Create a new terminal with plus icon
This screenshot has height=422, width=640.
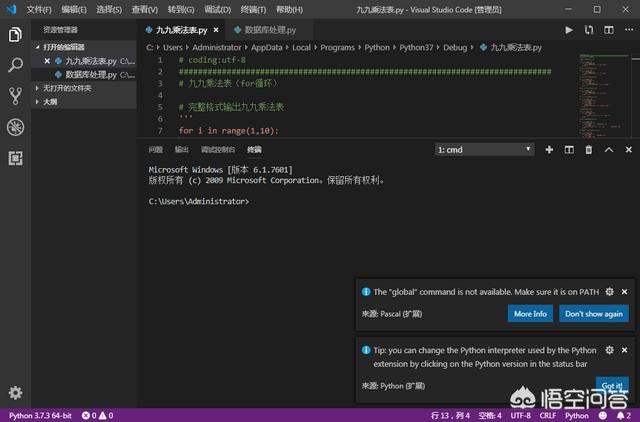tap(549, 150)
